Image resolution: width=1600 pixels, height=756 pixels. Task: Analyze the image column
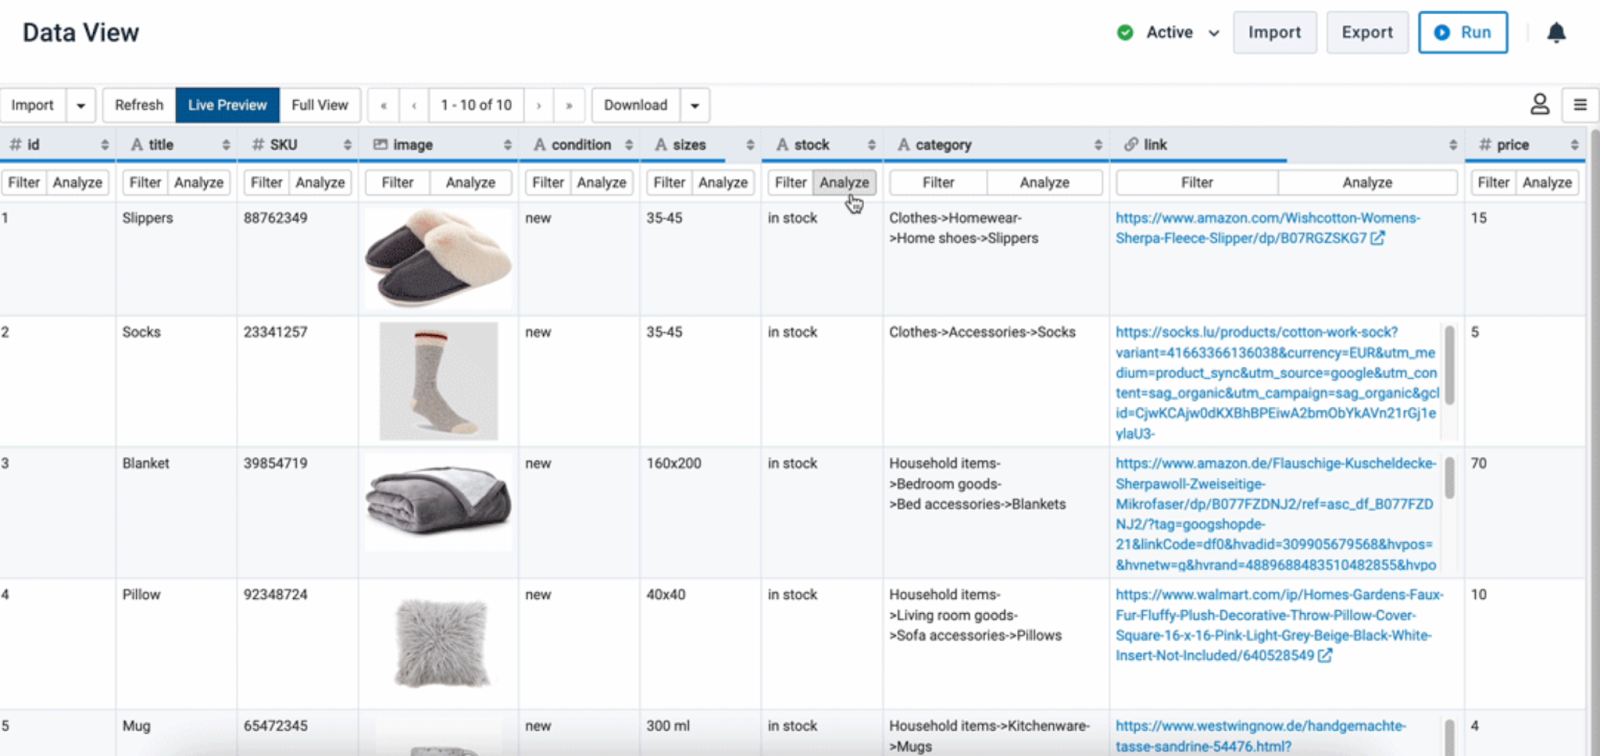[x=471, y=183]
